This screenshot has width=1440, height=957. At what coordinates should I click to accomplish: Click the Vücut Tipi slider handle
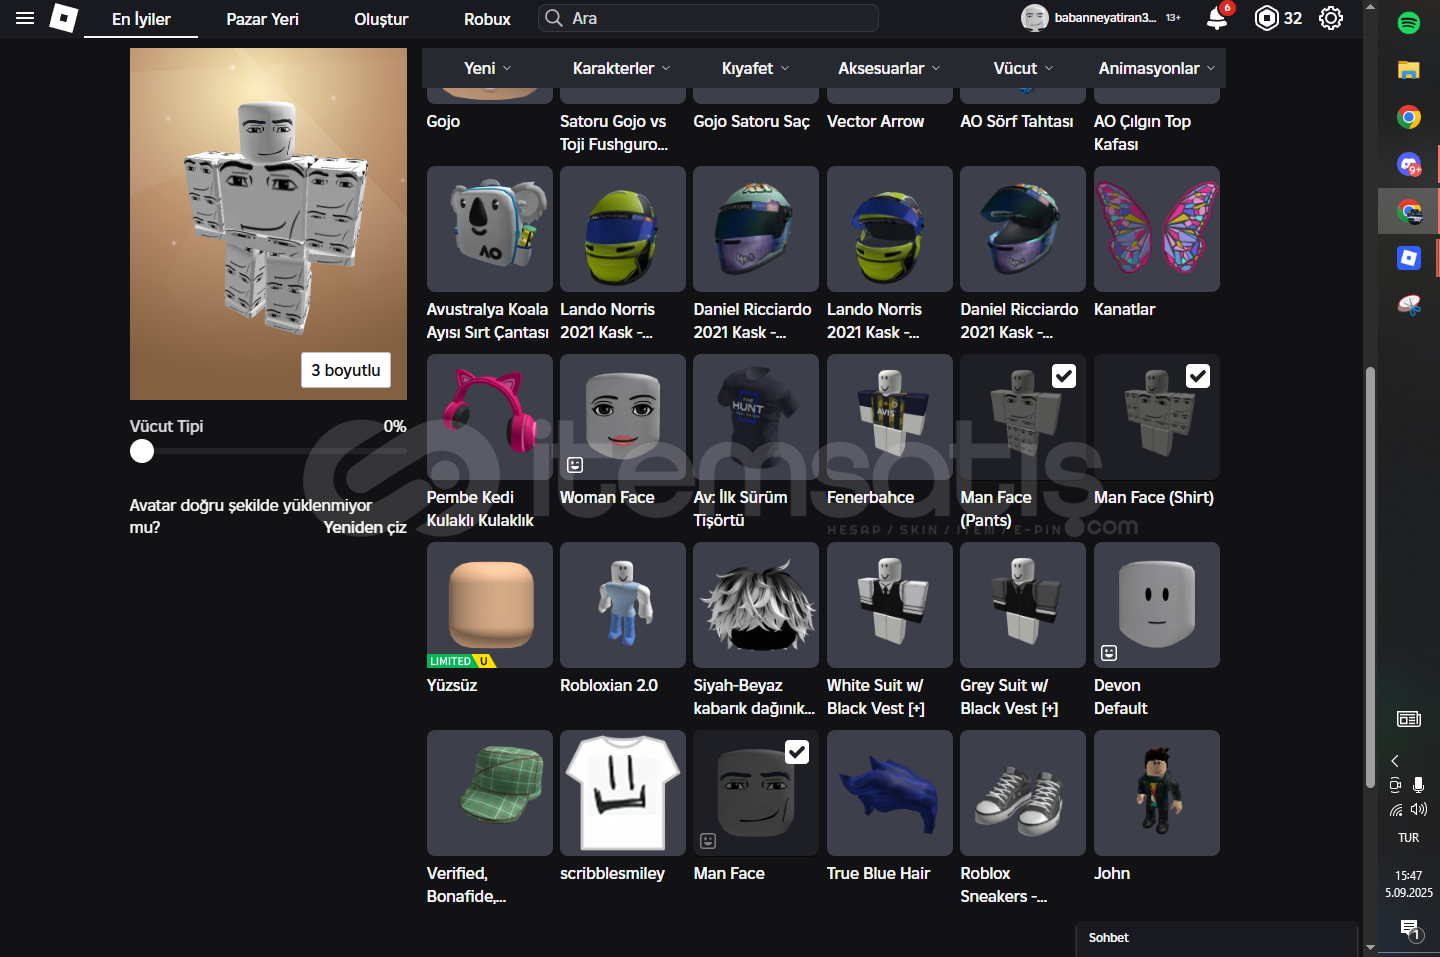click(x=142, y=451)
